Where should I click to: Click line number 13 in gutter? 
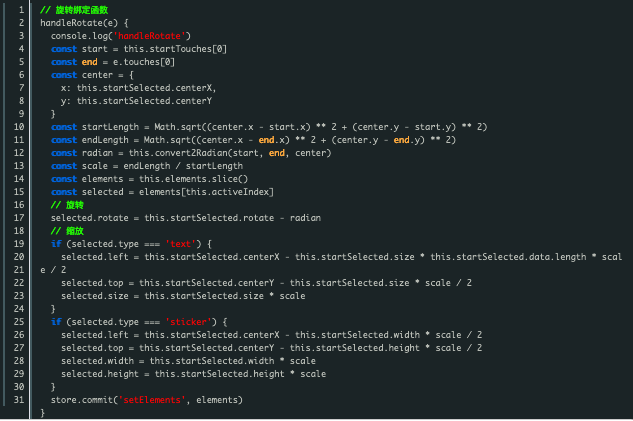pos(19,166)
